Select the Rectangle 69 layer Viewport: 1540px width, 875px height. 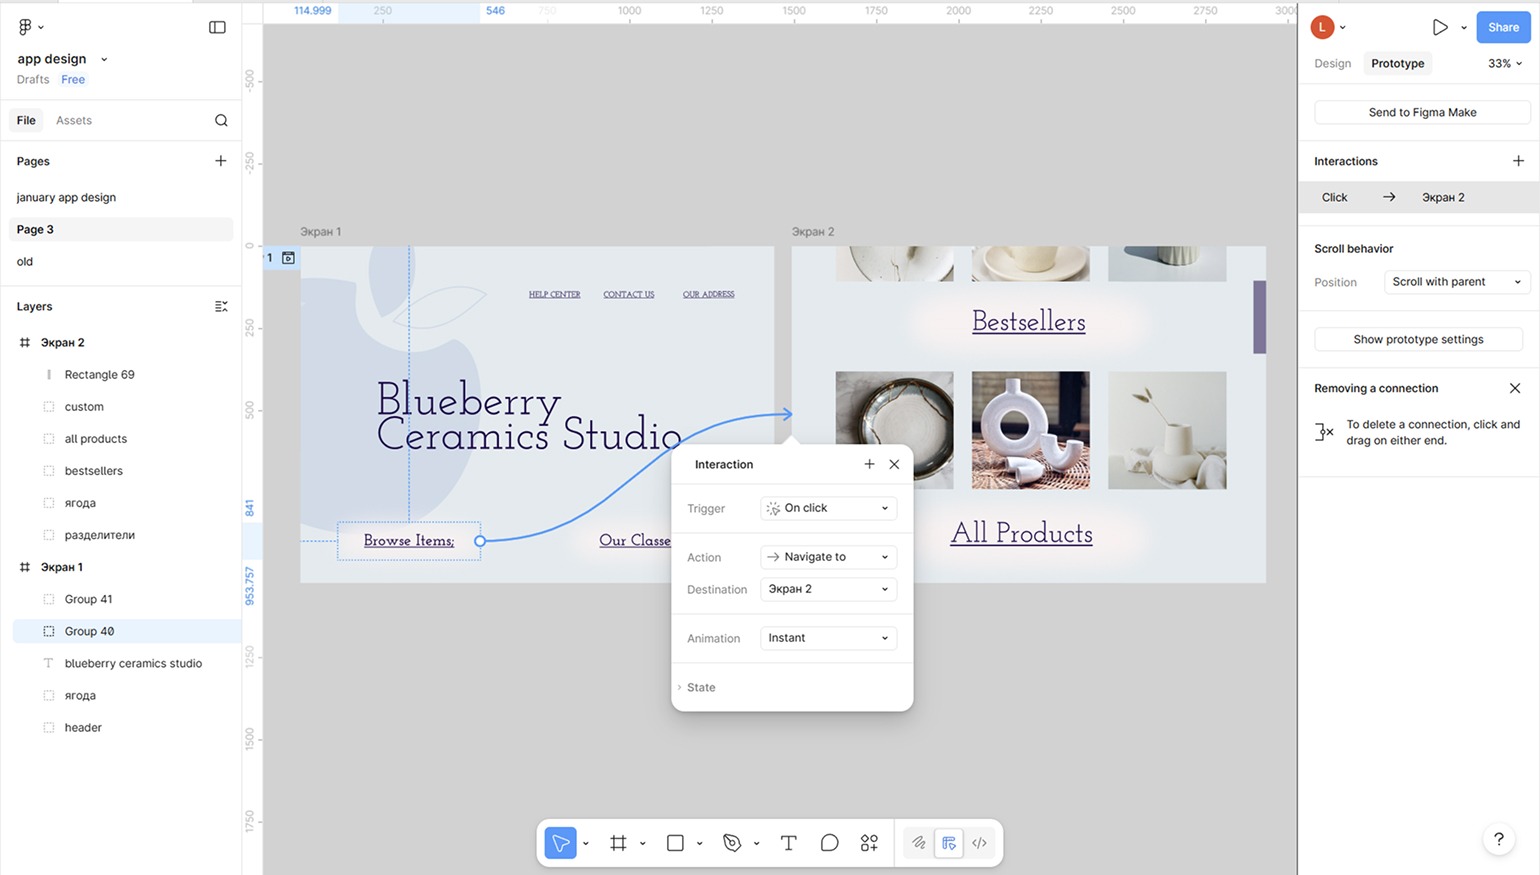99,375
